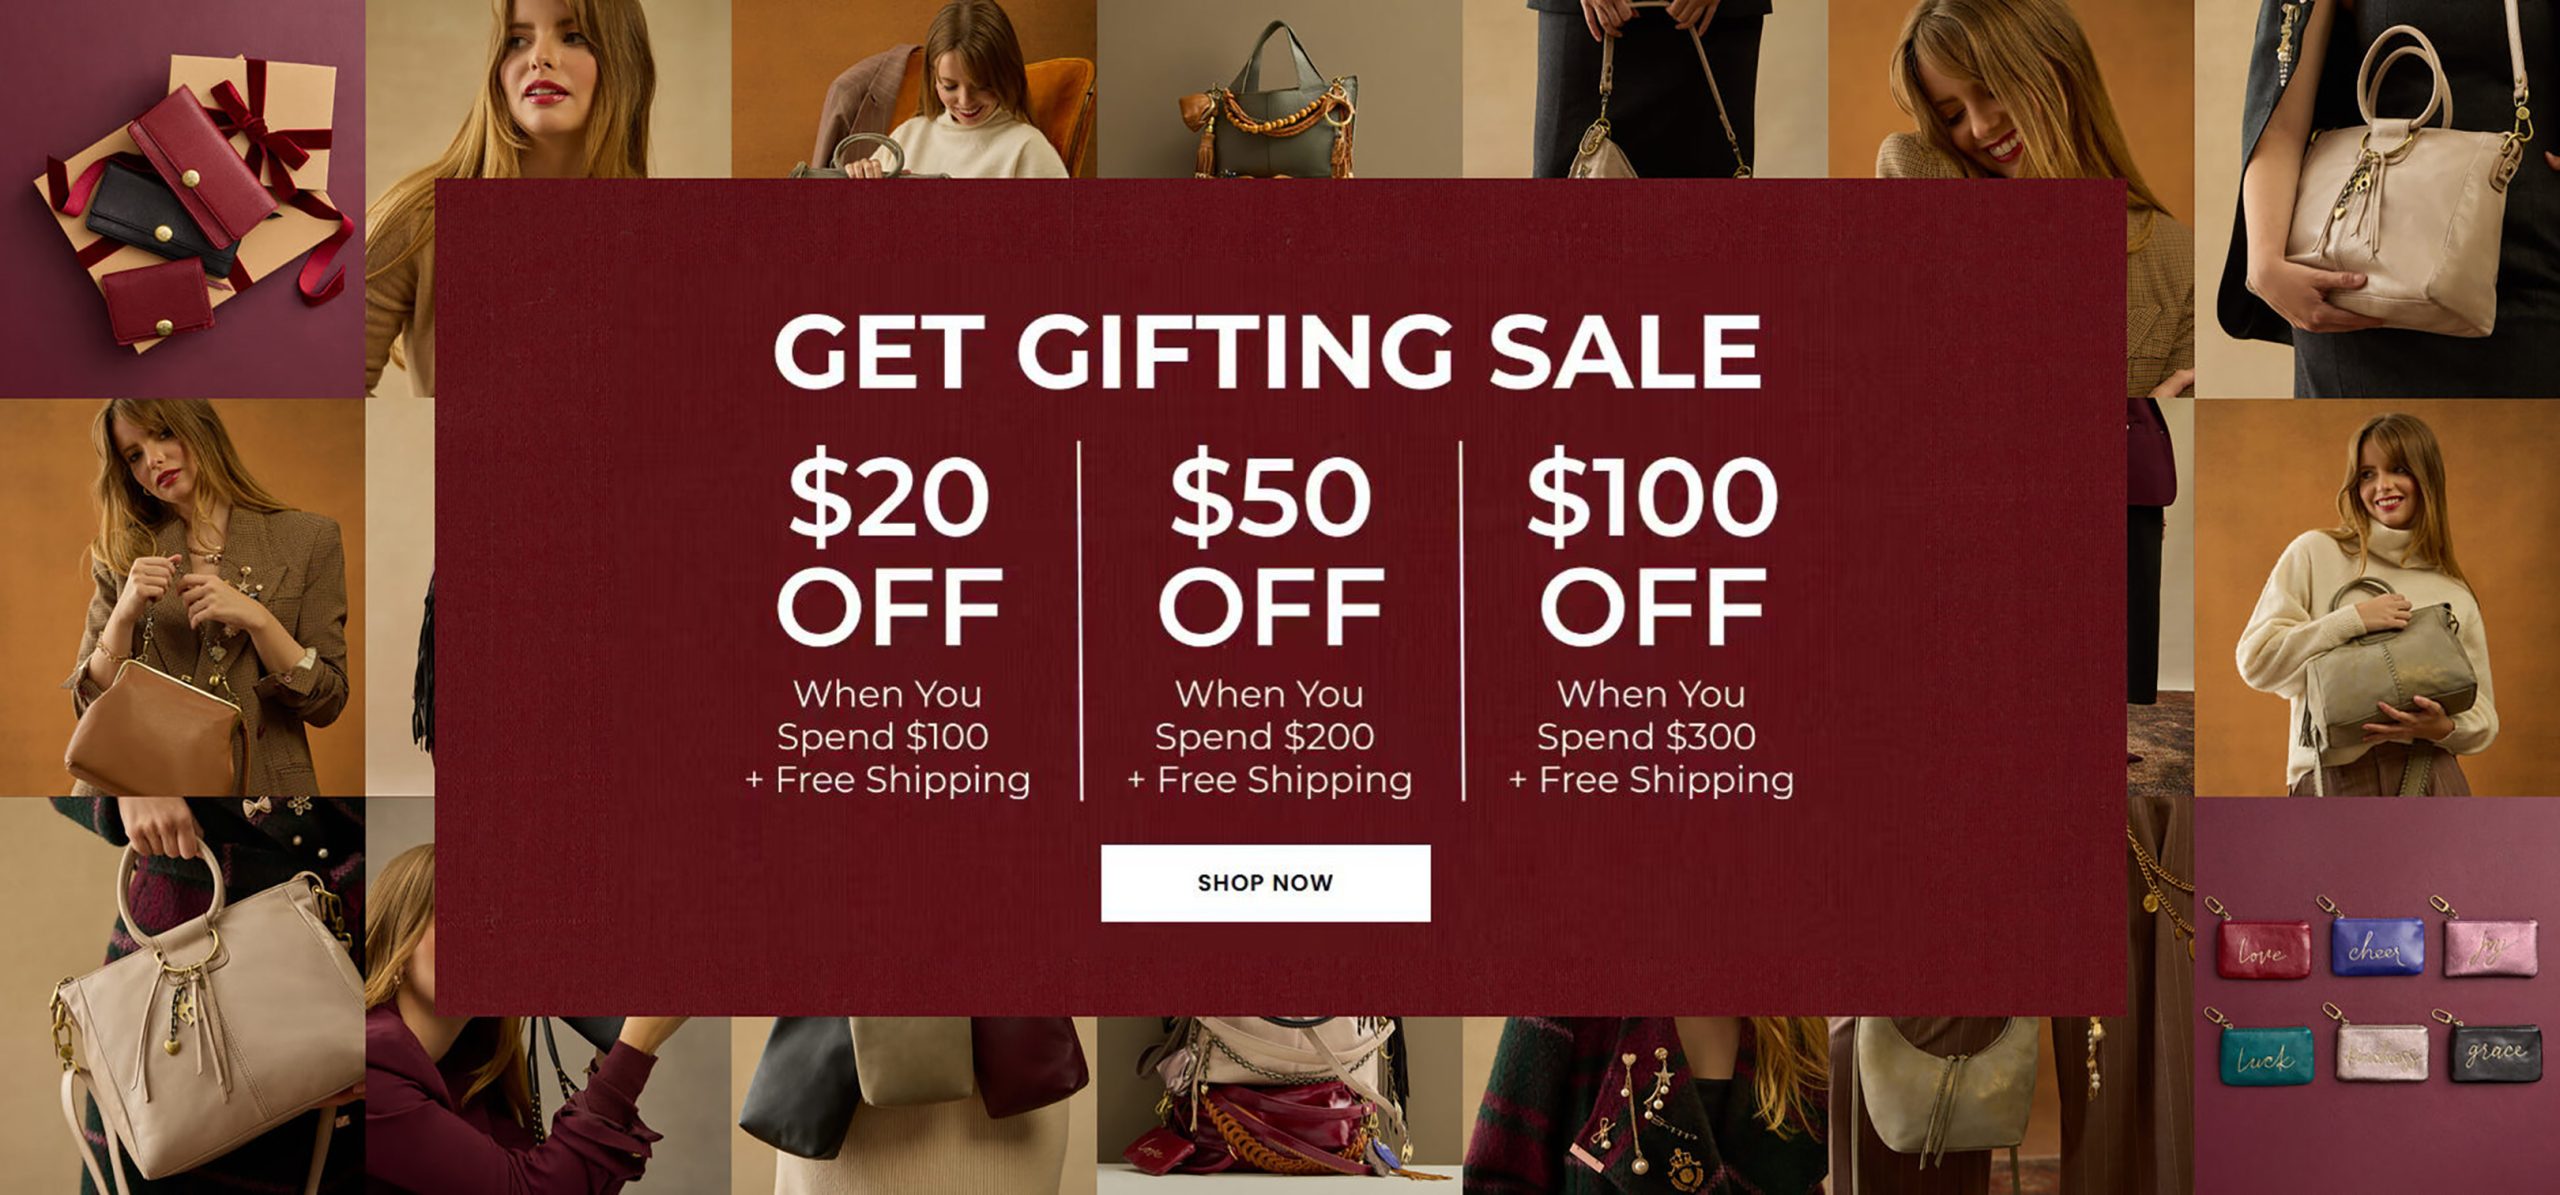Click 'Spend $100 + Free Shipping' text
Image resolution: width=2560 pixels, height=1195 pixels.
888,758
